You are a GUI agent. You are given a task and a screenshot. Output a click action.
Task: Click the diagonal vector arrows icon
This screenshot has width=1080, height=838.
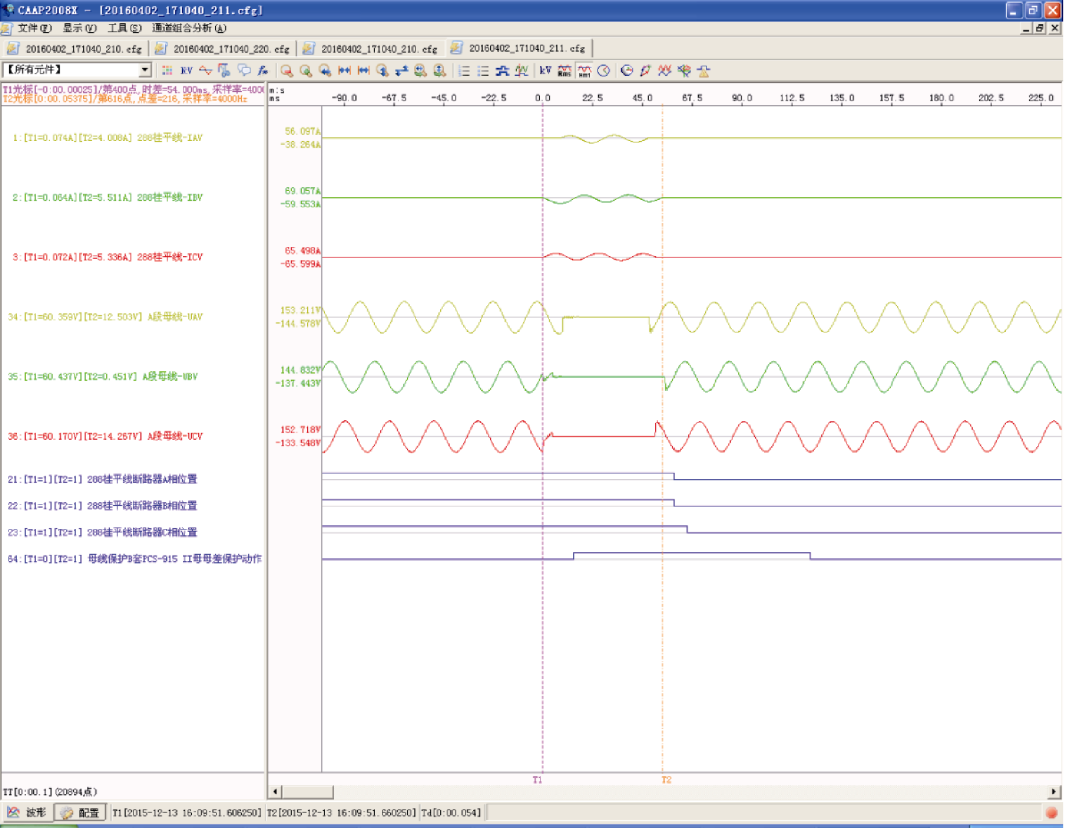click(x=646, y=71)
